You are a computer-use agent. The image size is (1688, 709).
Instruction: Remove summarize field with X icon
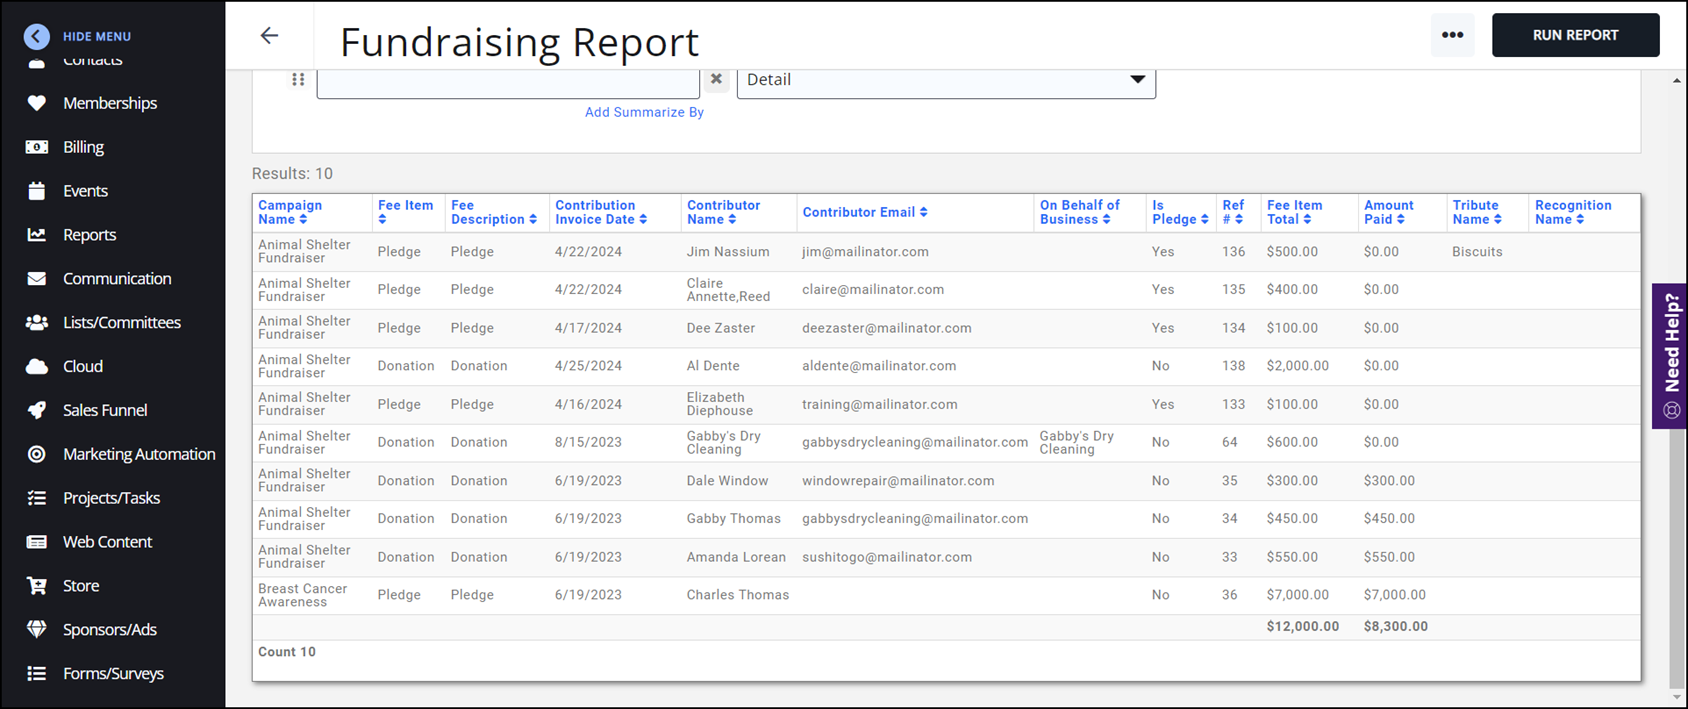tap(716, 79)
